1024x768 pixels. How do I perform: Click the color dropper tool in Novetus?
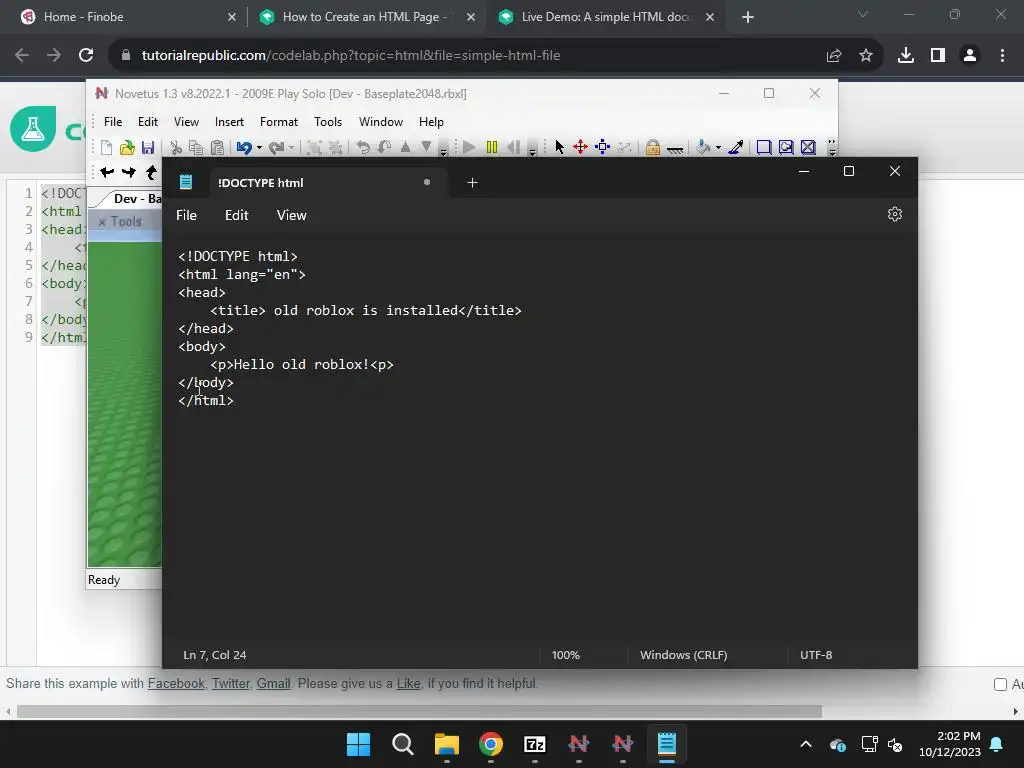click(x=736, y=147)
